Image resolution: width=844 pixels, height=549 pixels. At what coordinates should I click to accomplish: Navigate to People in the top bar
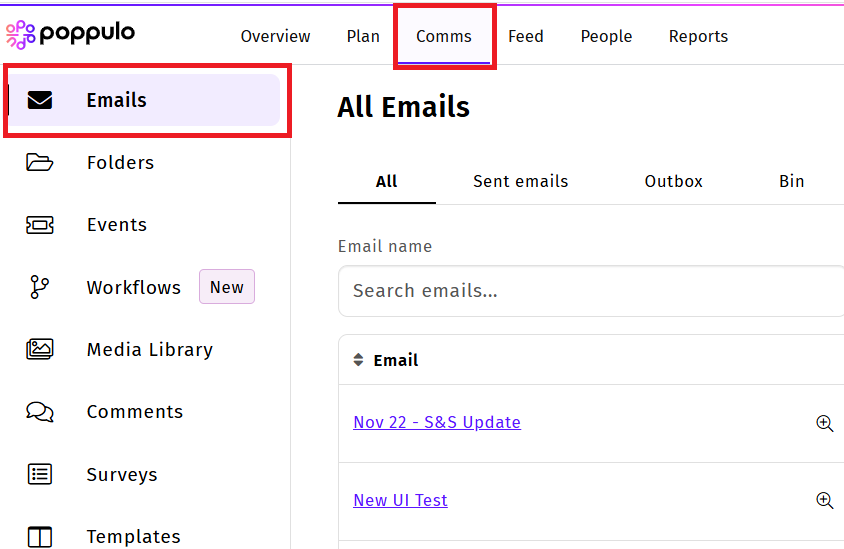pyautogui.click(x=606, y=36)
